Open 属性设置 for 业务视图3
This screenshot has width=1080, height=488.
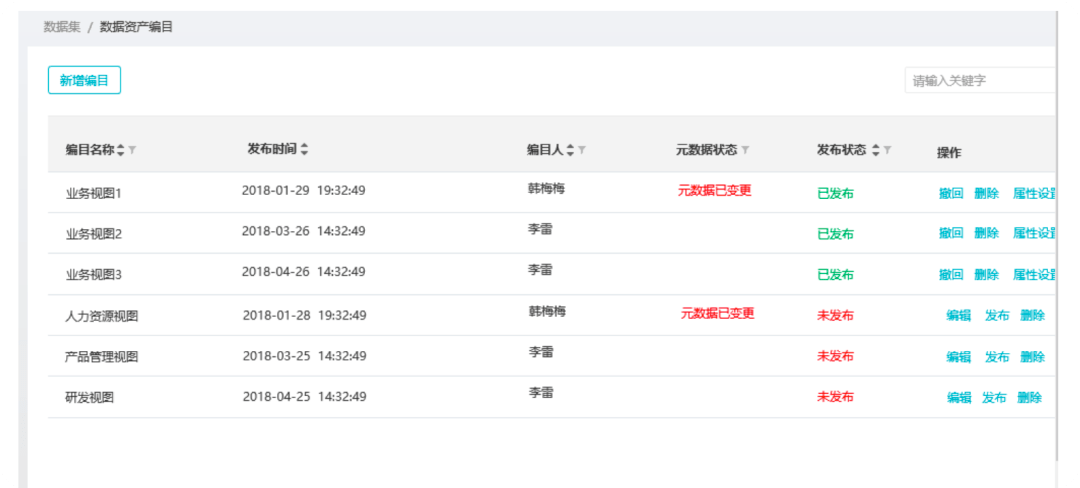point(1035,274)
